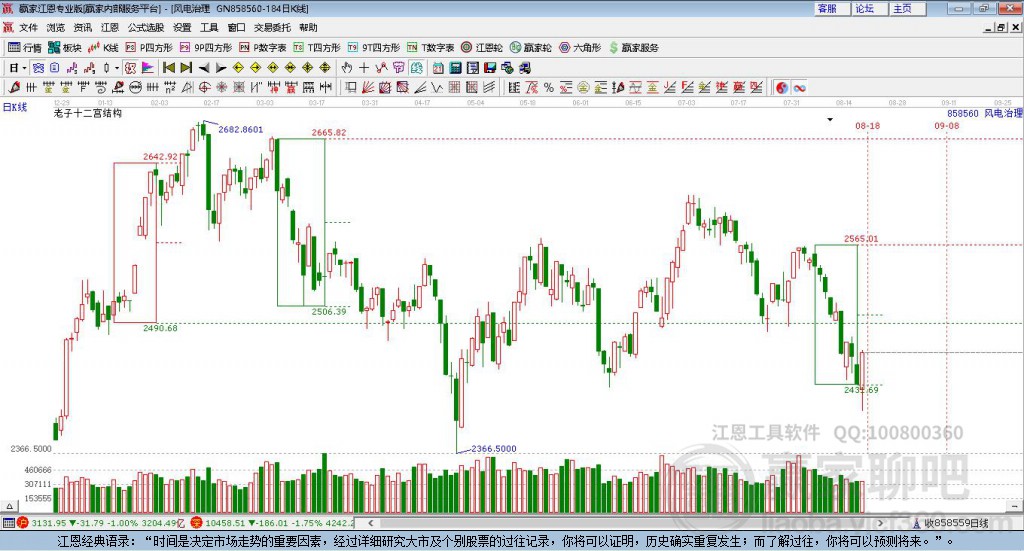Click the 2565.01 price label

861,238
